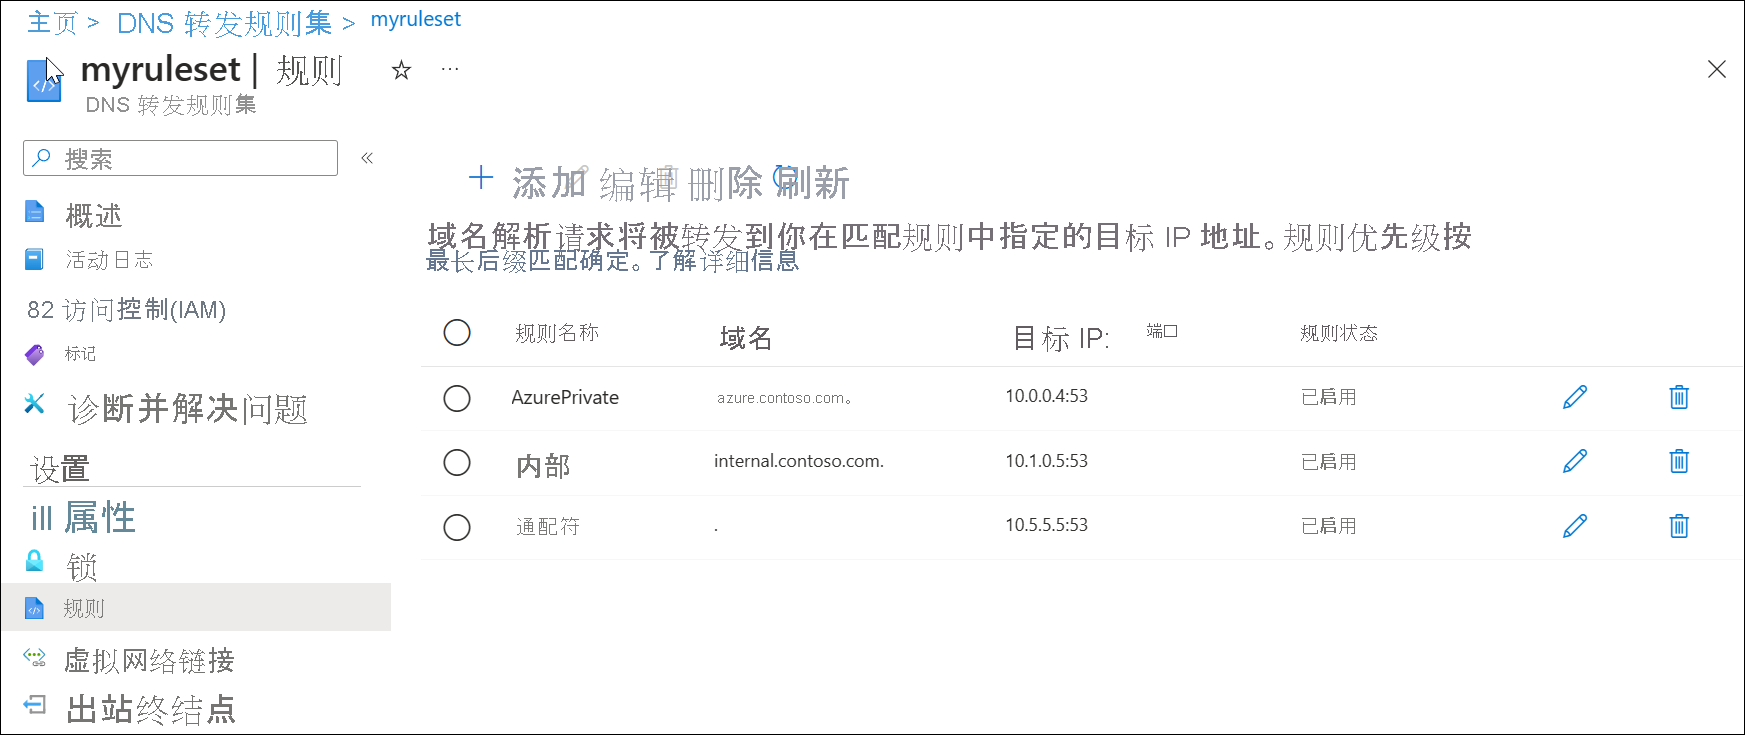Click the 标记 purple tag icon
1745x735 pixels.
point(34,354)
